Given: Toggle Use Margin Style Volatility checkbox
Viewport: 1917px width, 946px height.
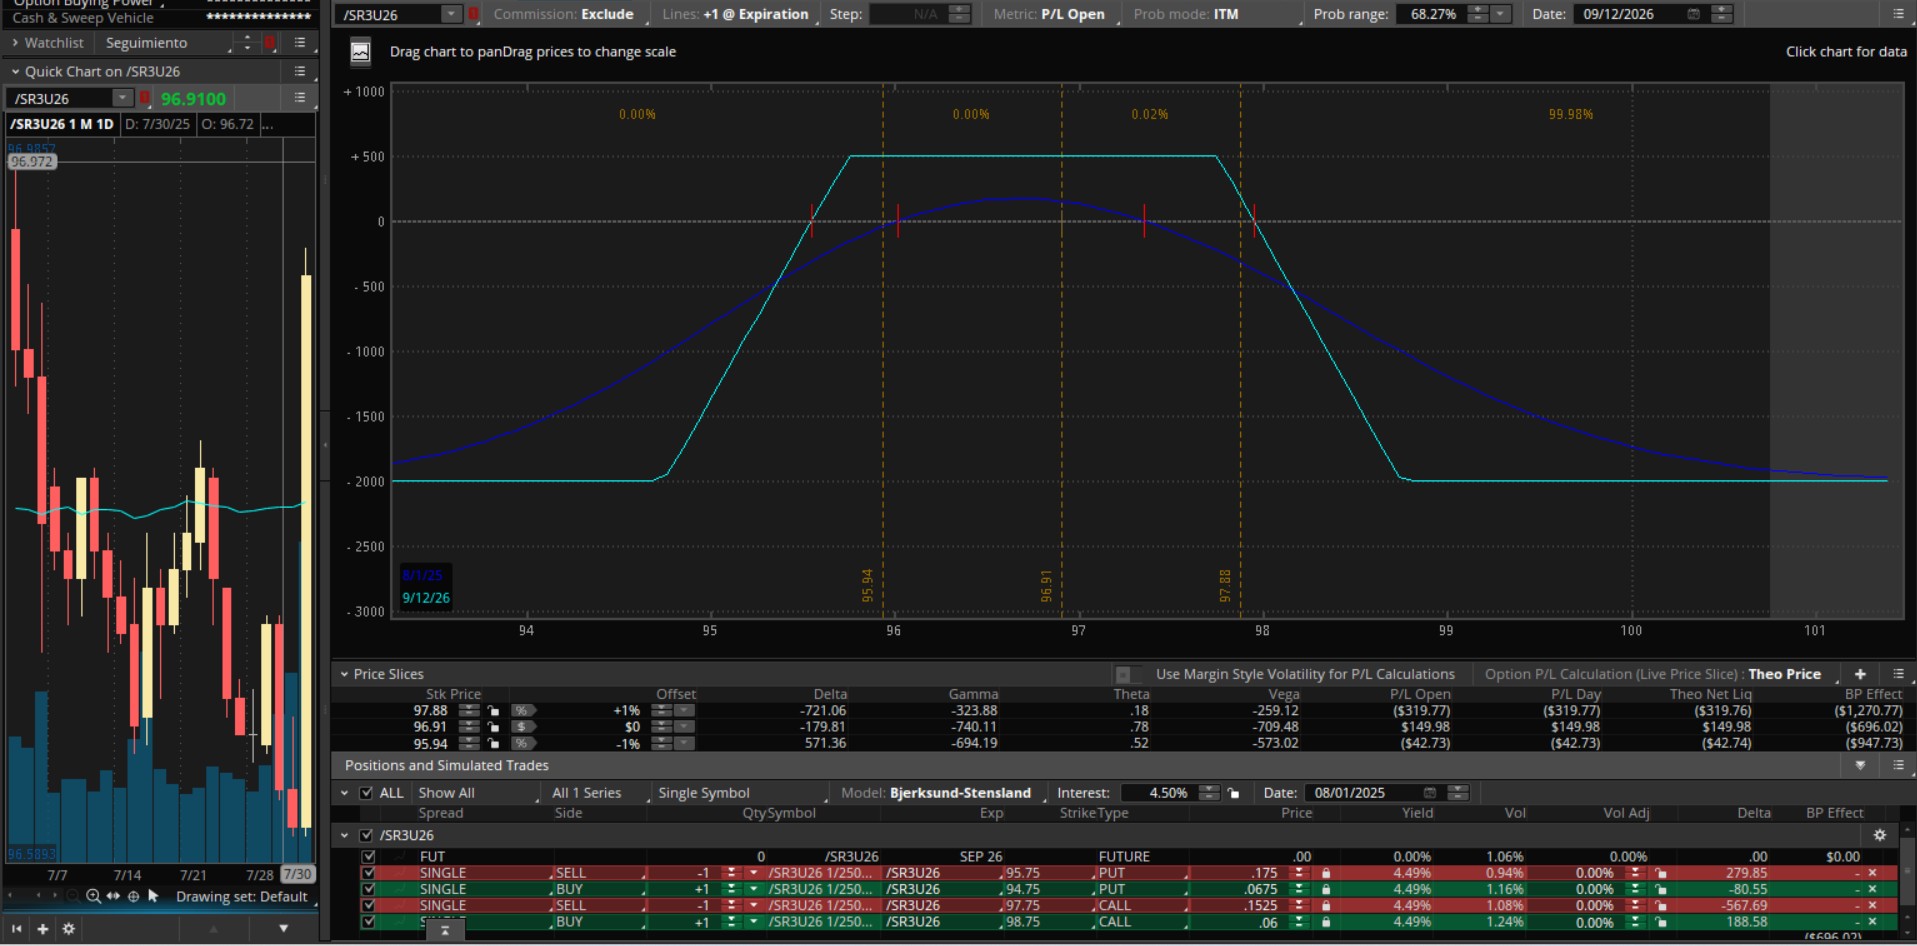Looking at the screenshot, I should pyautogui.click(x=1124, y=674).
